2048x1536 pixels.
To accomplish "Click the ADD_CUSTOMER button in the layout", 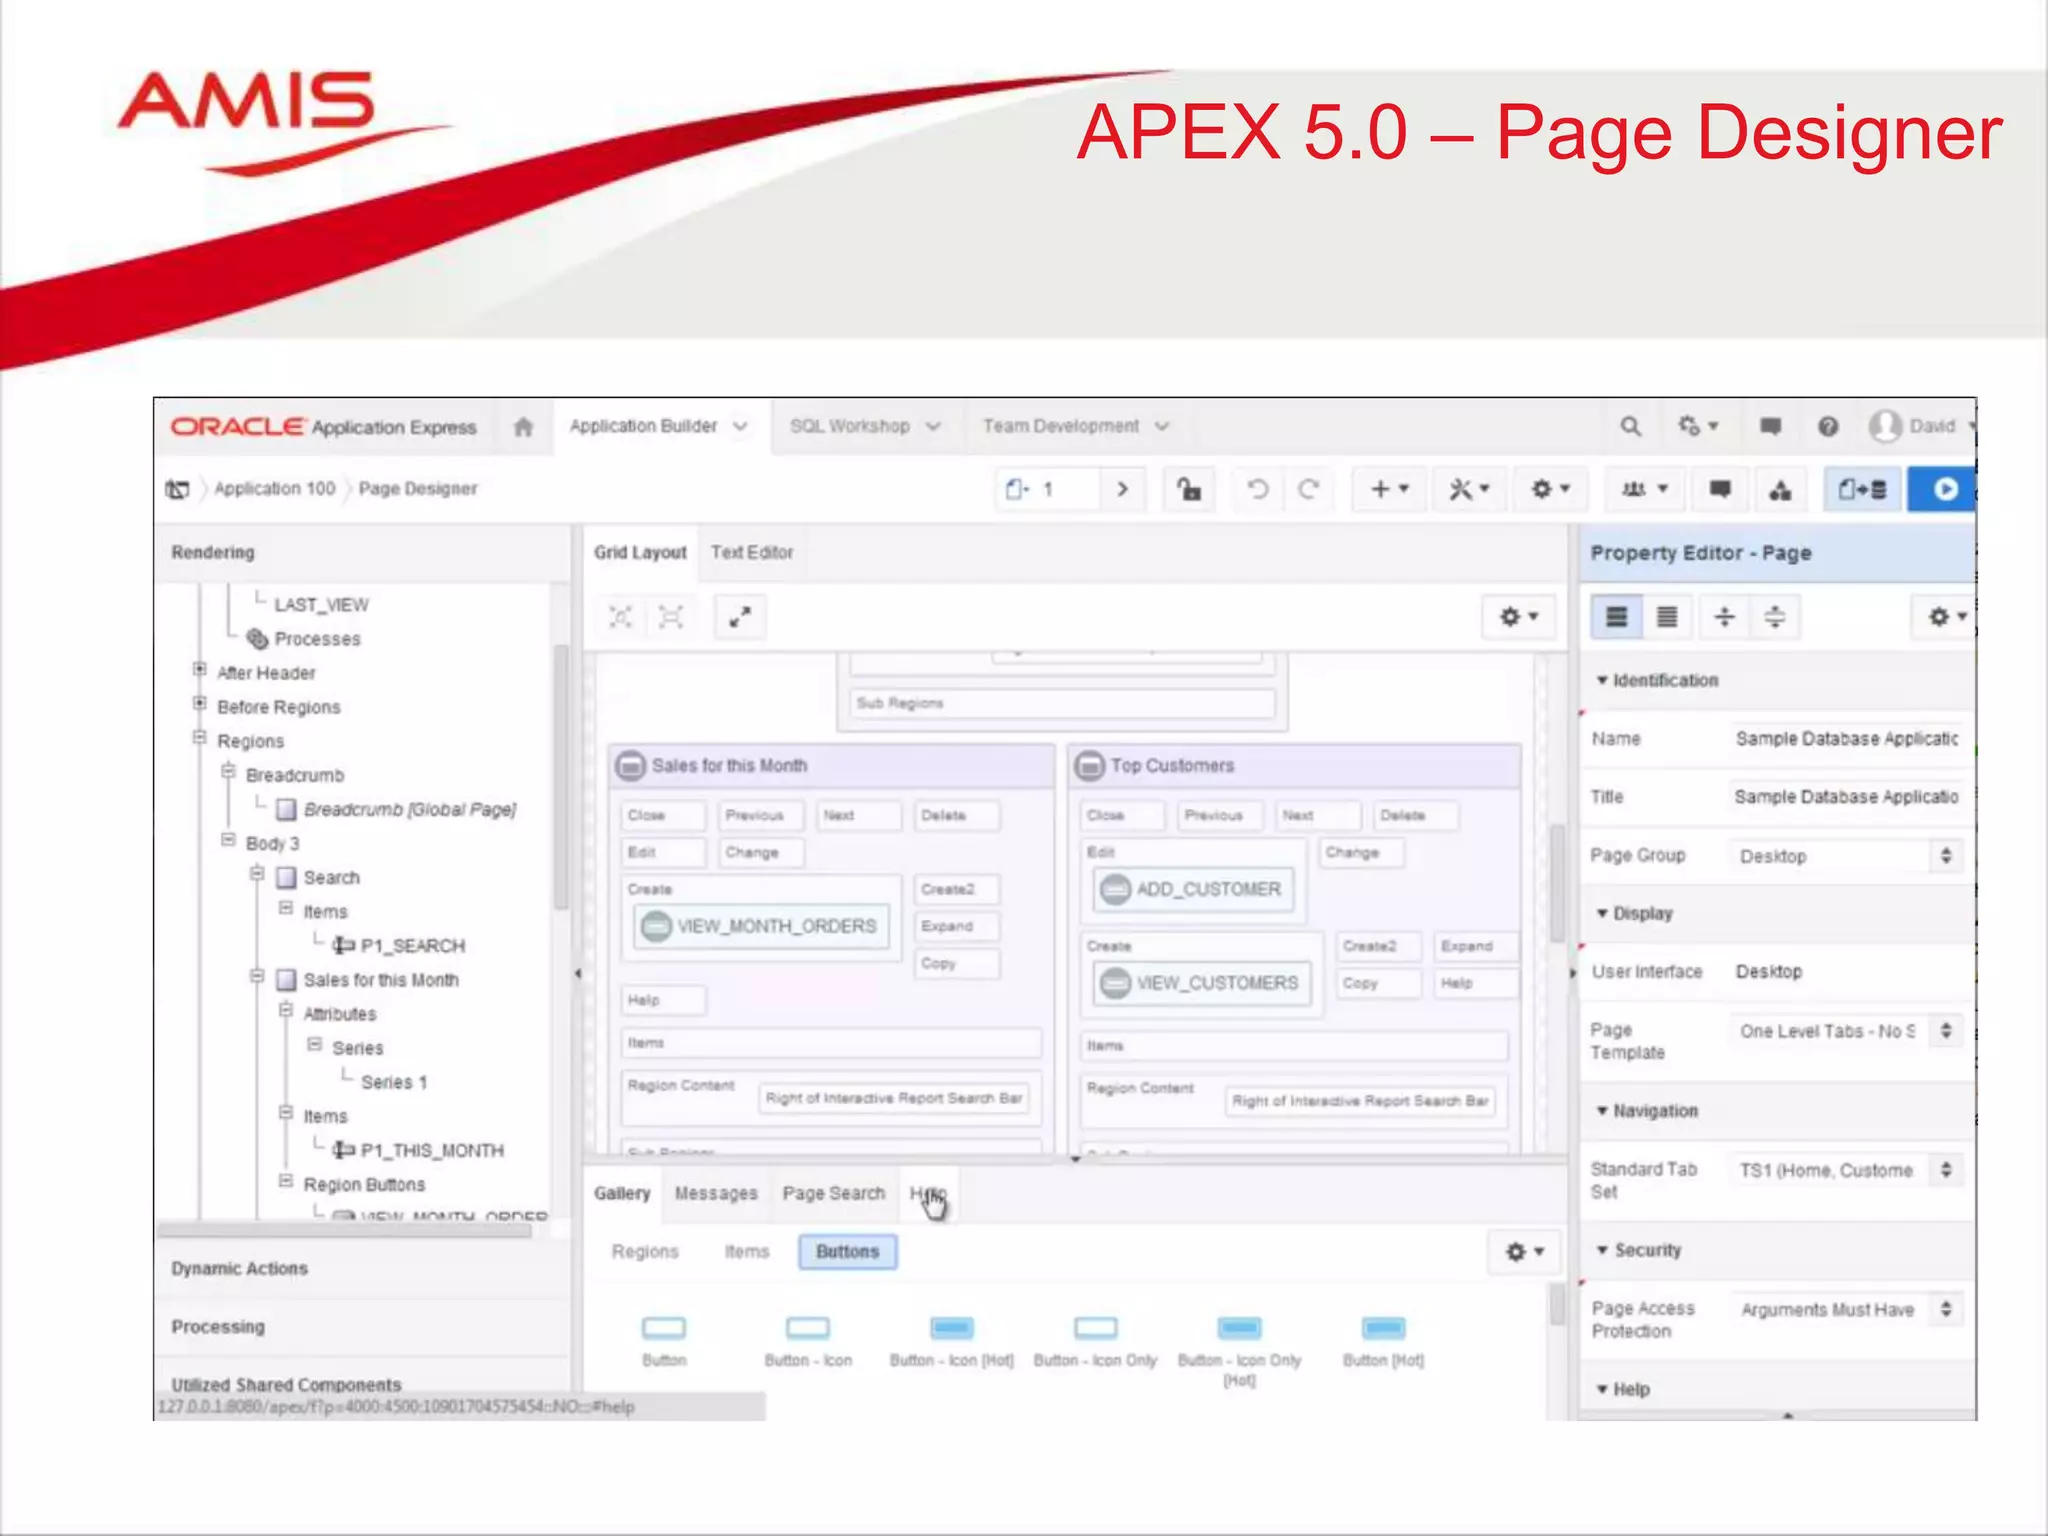I will pos(1194,890).
